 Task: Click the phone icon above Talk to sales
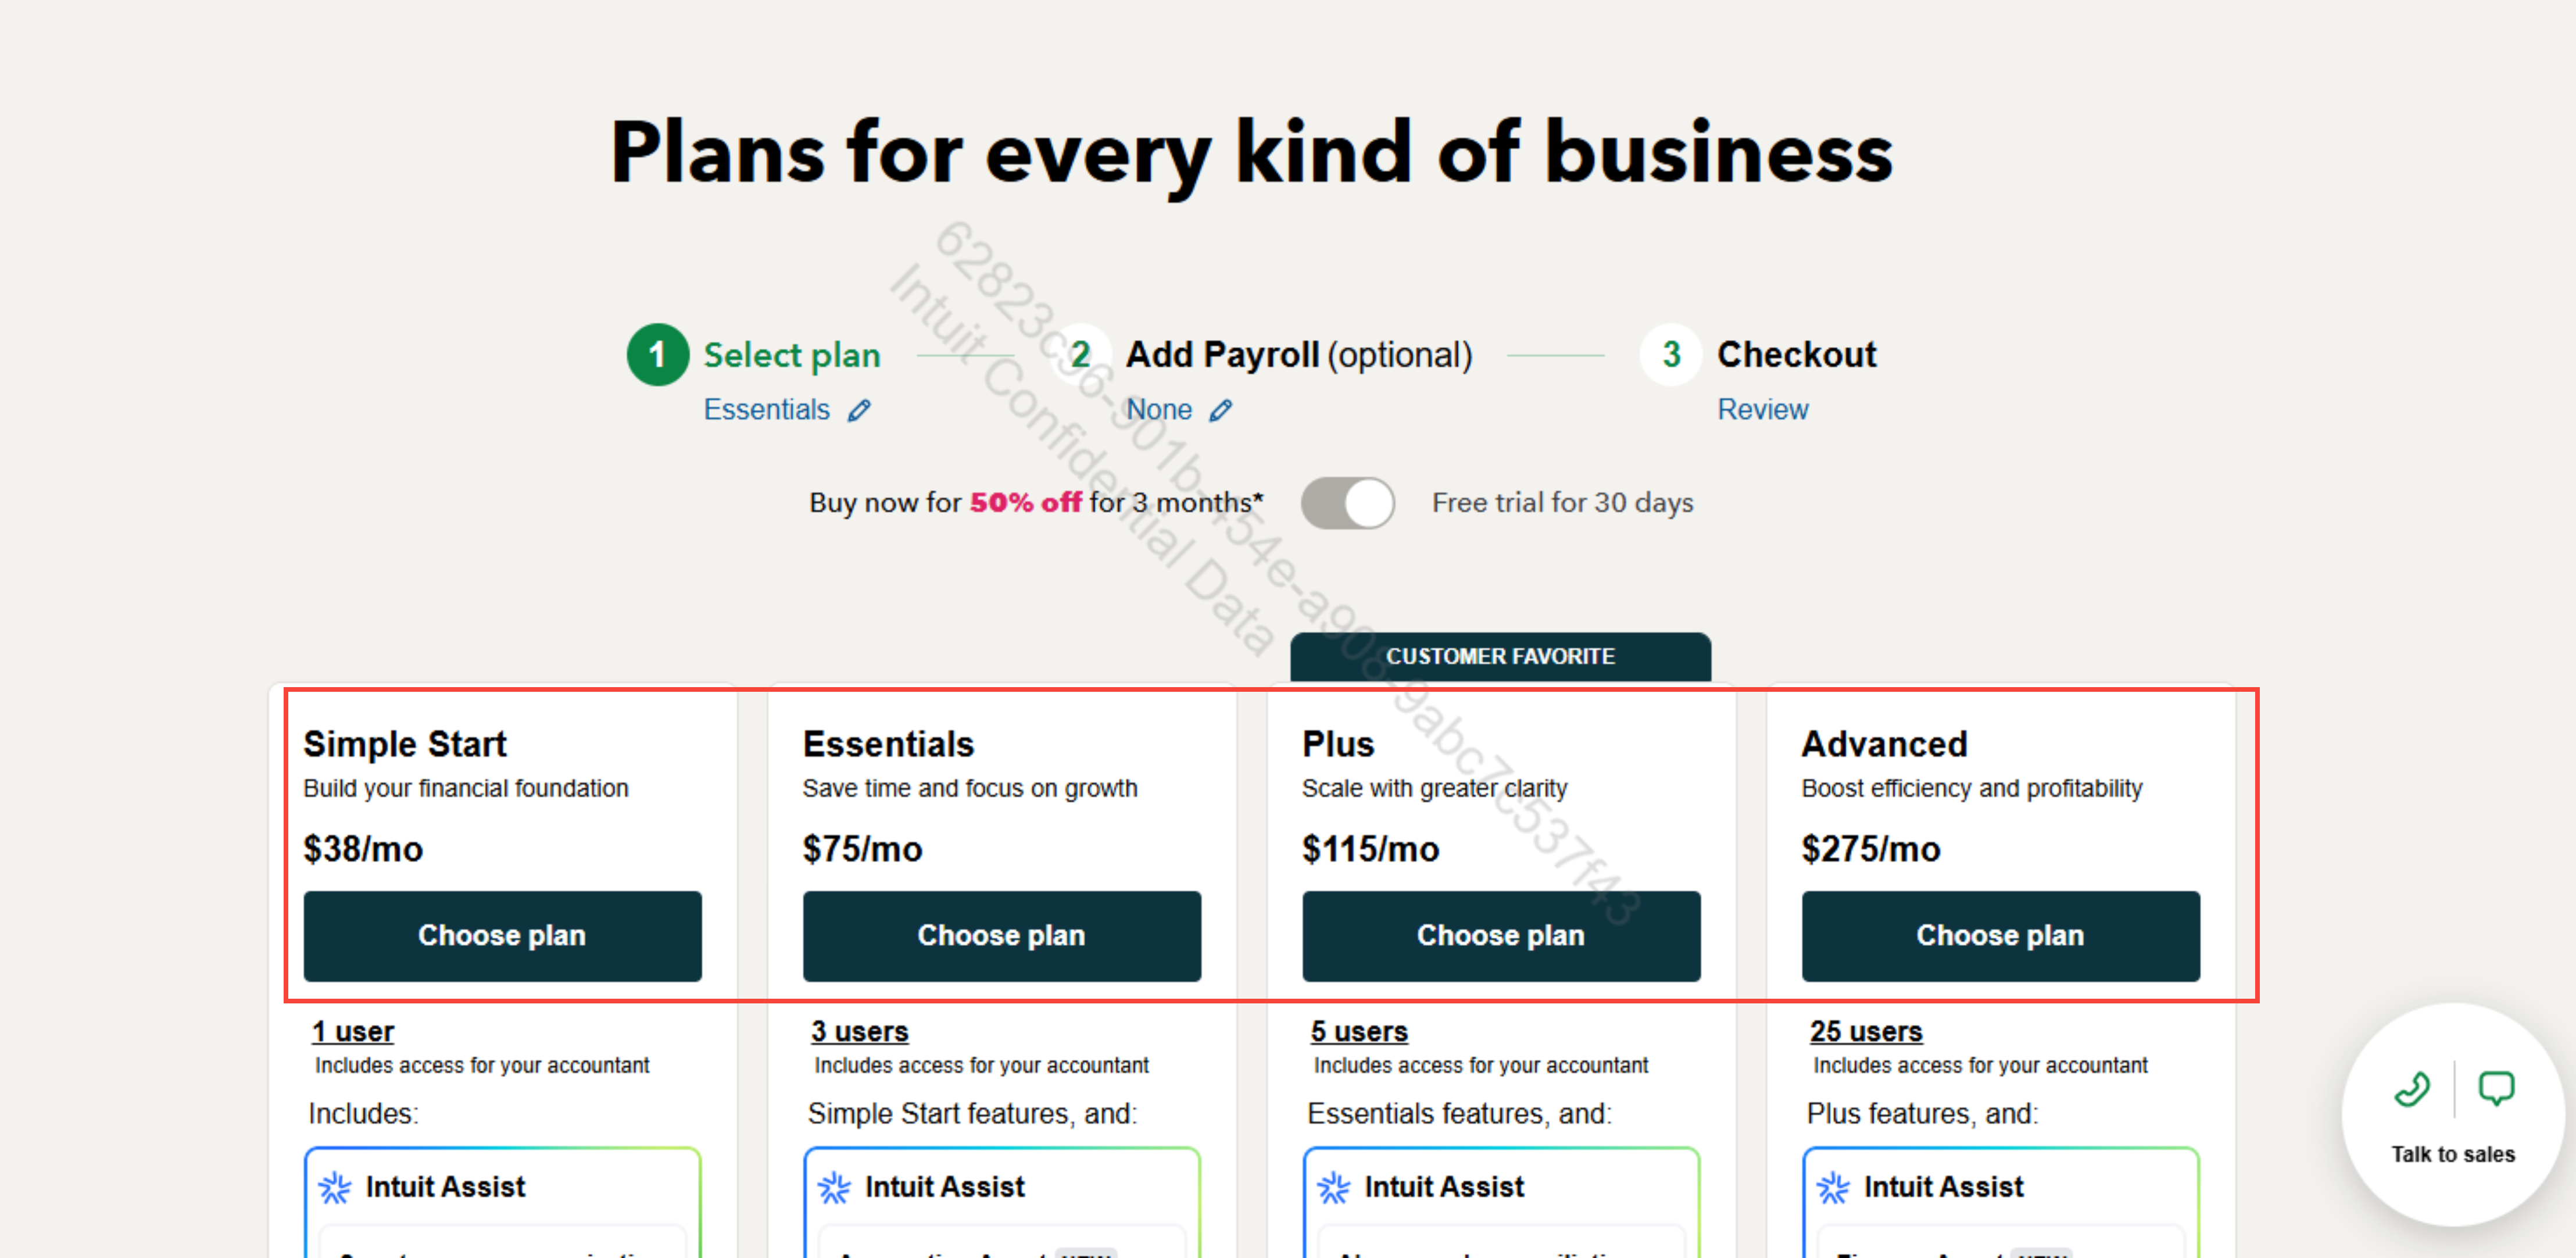2411,1088
